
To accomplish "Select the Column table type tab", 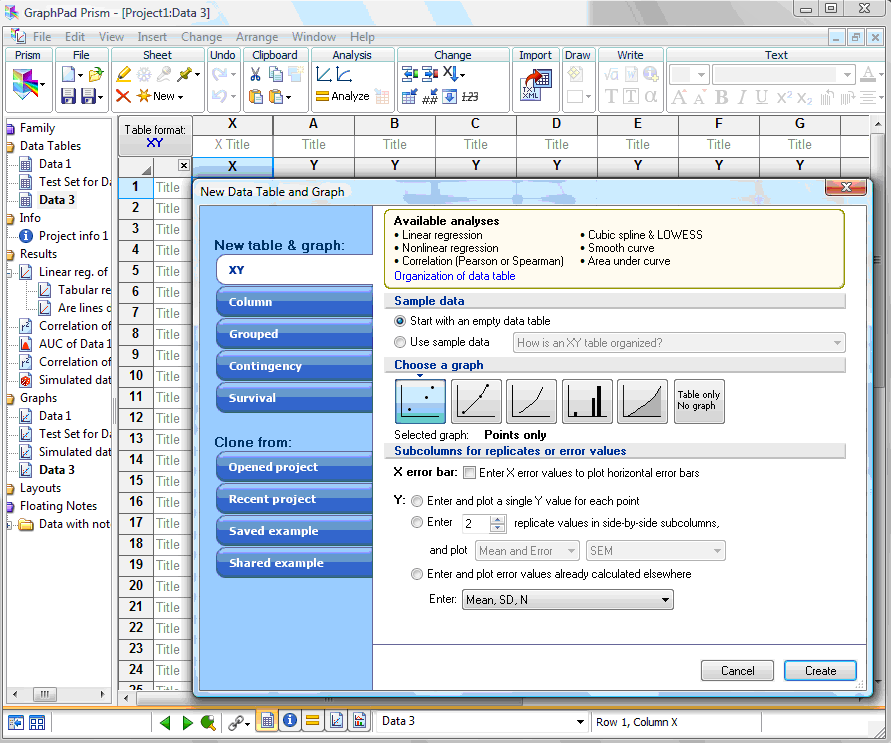I will pos(294,302).
